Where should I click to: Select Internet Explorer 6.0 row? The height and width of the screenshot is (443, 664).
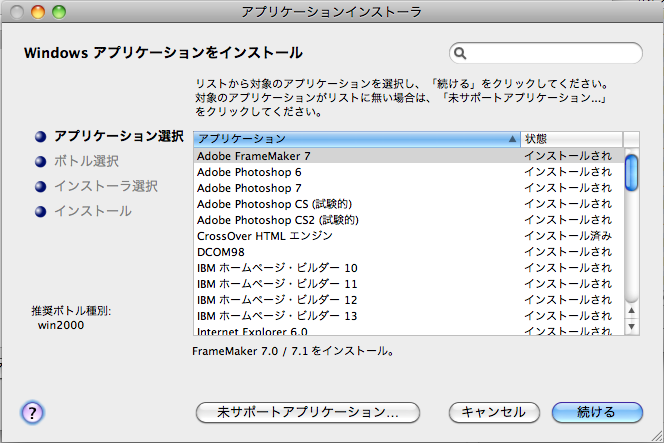[x=408, y=330]
